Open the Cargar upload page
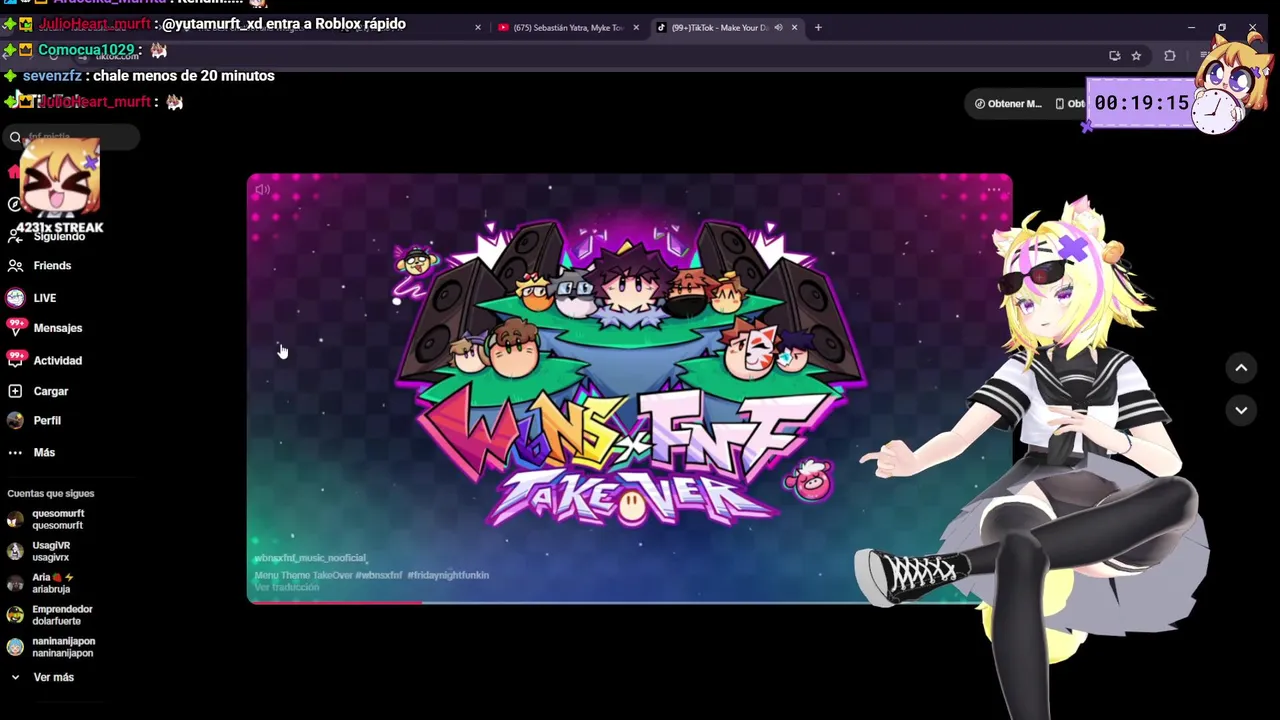The width and height of the screenshot is (1280, 720). tap(51, 392)
